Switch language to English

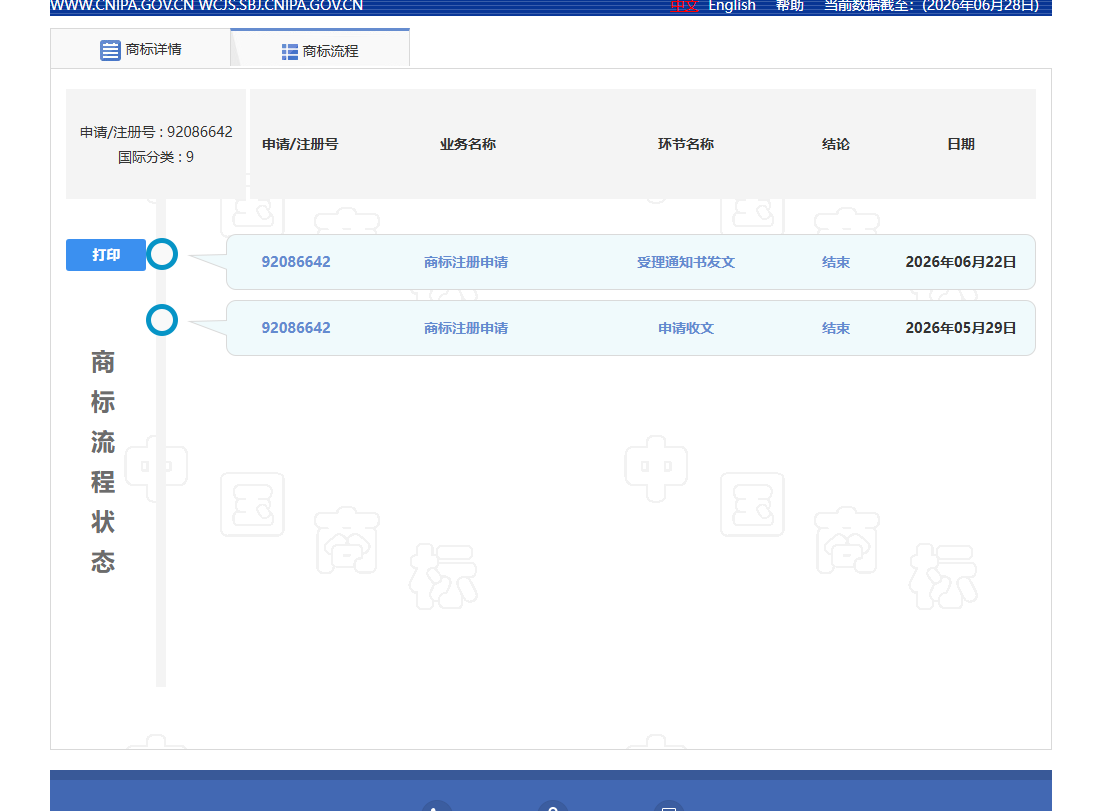click(x=732, y=6)
